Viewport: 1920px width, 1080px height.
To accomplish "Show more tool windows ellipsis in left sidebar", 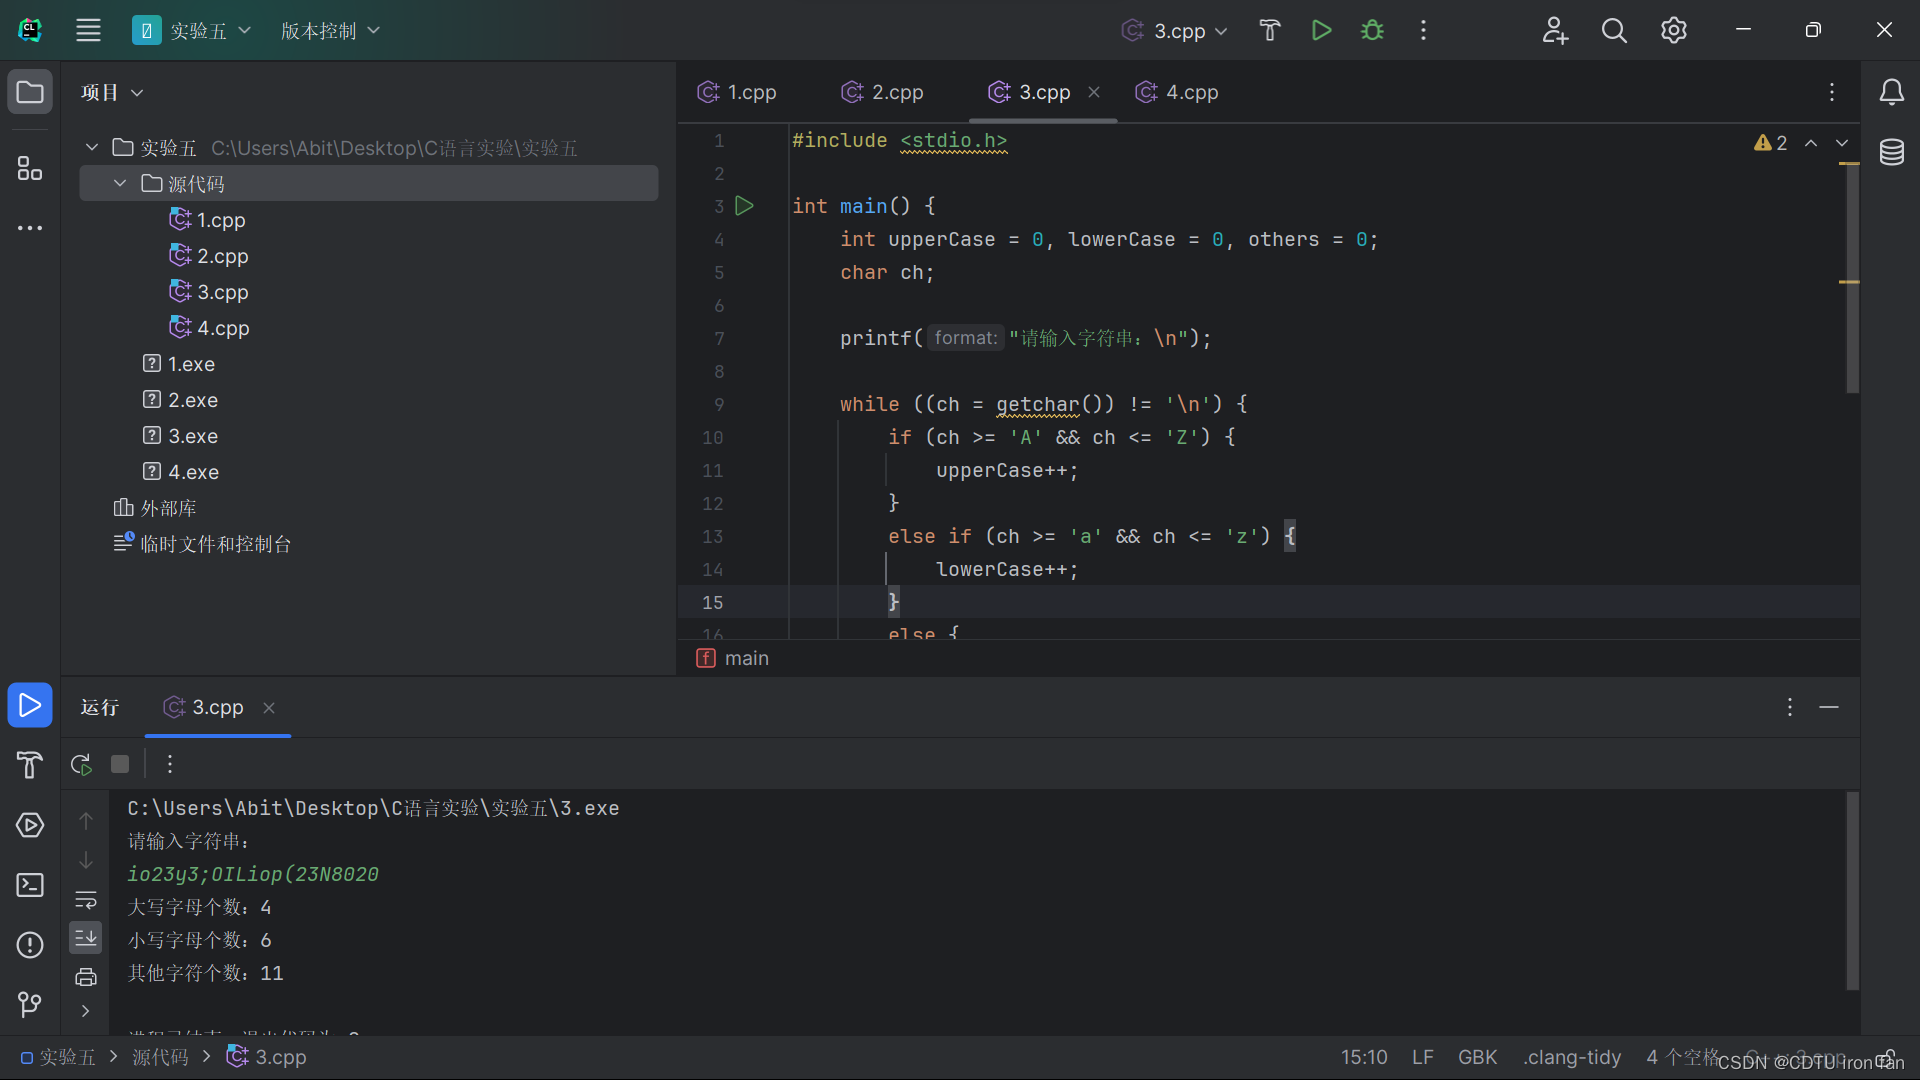I will coord(30,228).
